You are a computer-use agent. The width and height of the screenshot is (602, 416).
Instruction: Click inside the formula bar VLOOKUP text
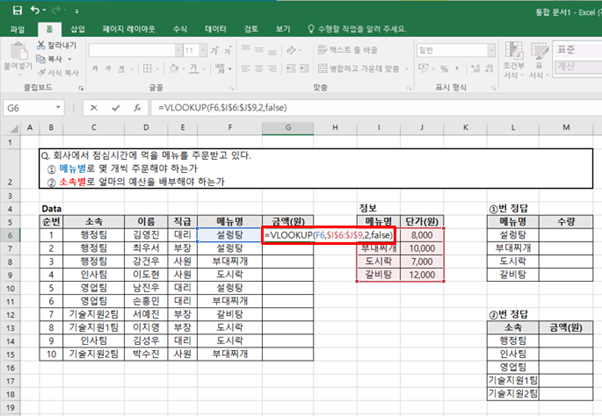pos(223,108)
